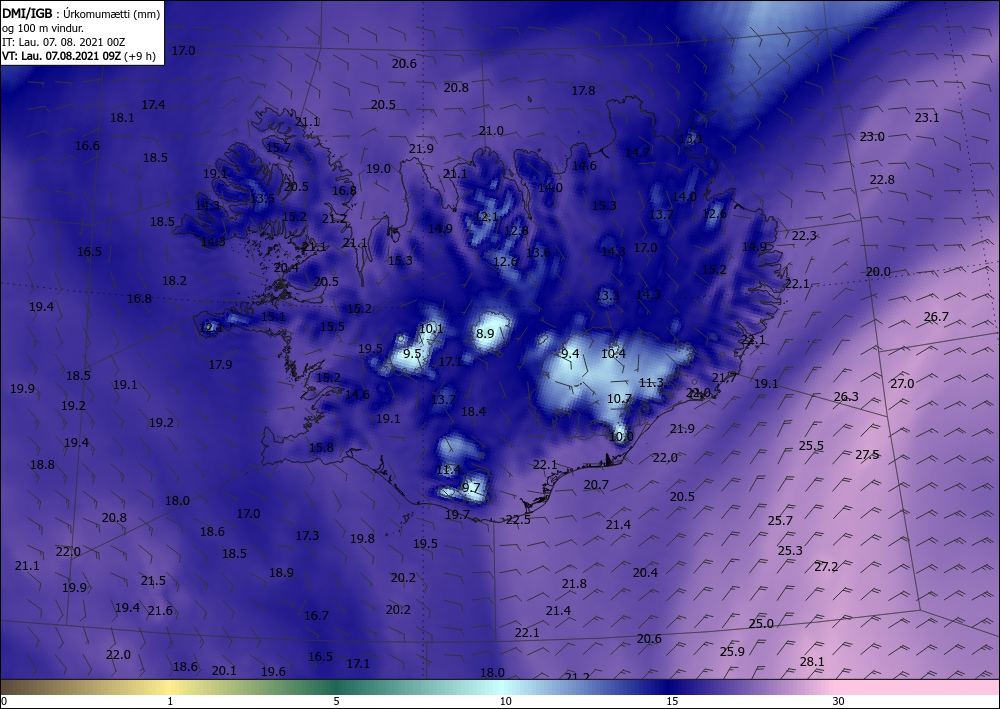The image size is (1000, 709).
Task: Click the 18.1 value on the map
Action: [122, 118]
